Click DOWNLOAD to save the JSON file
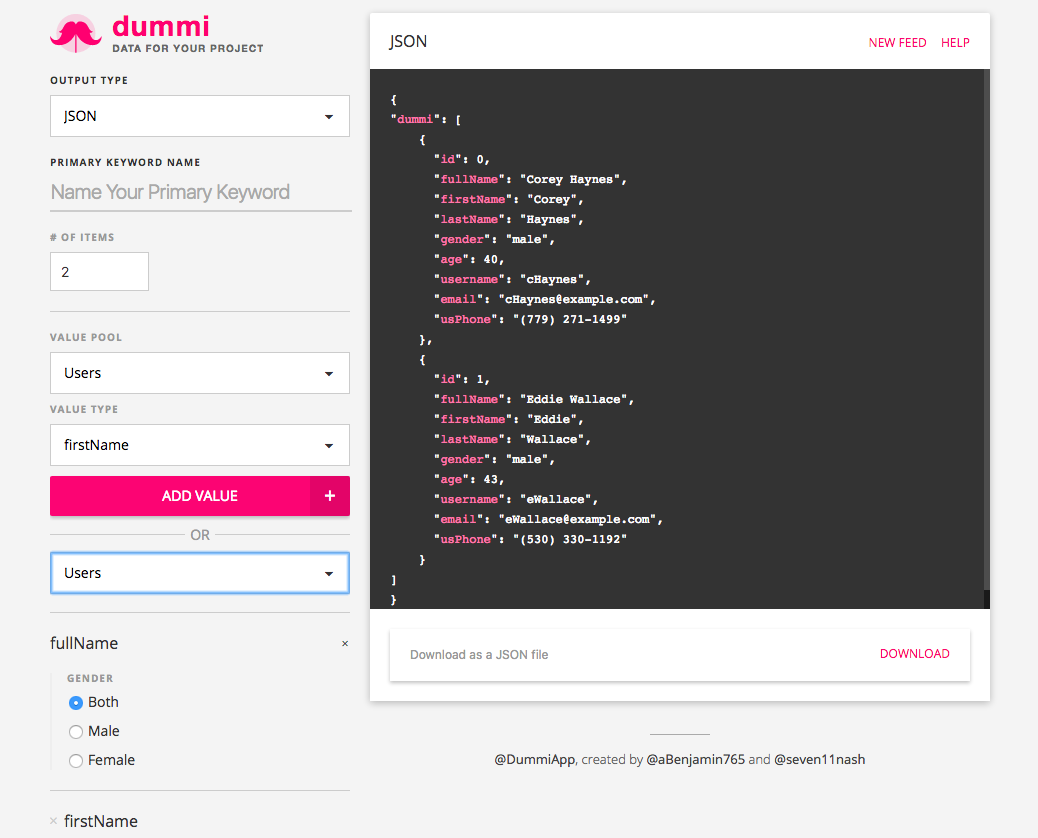Viewport: 1038px width, 838px height. point(914,653)
